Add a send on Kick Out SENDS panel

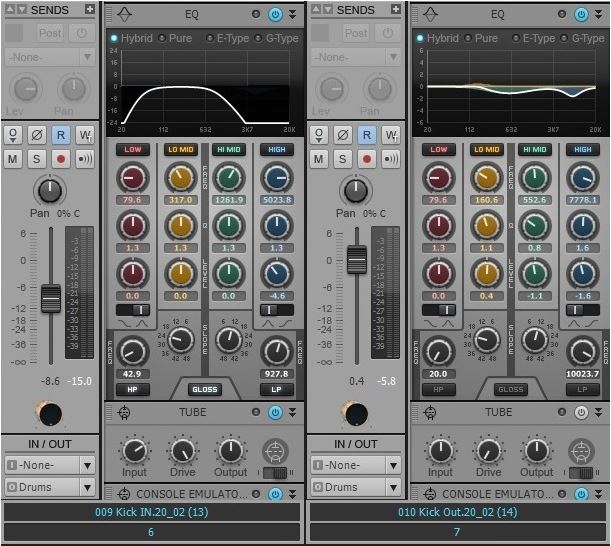coord(396,9)
